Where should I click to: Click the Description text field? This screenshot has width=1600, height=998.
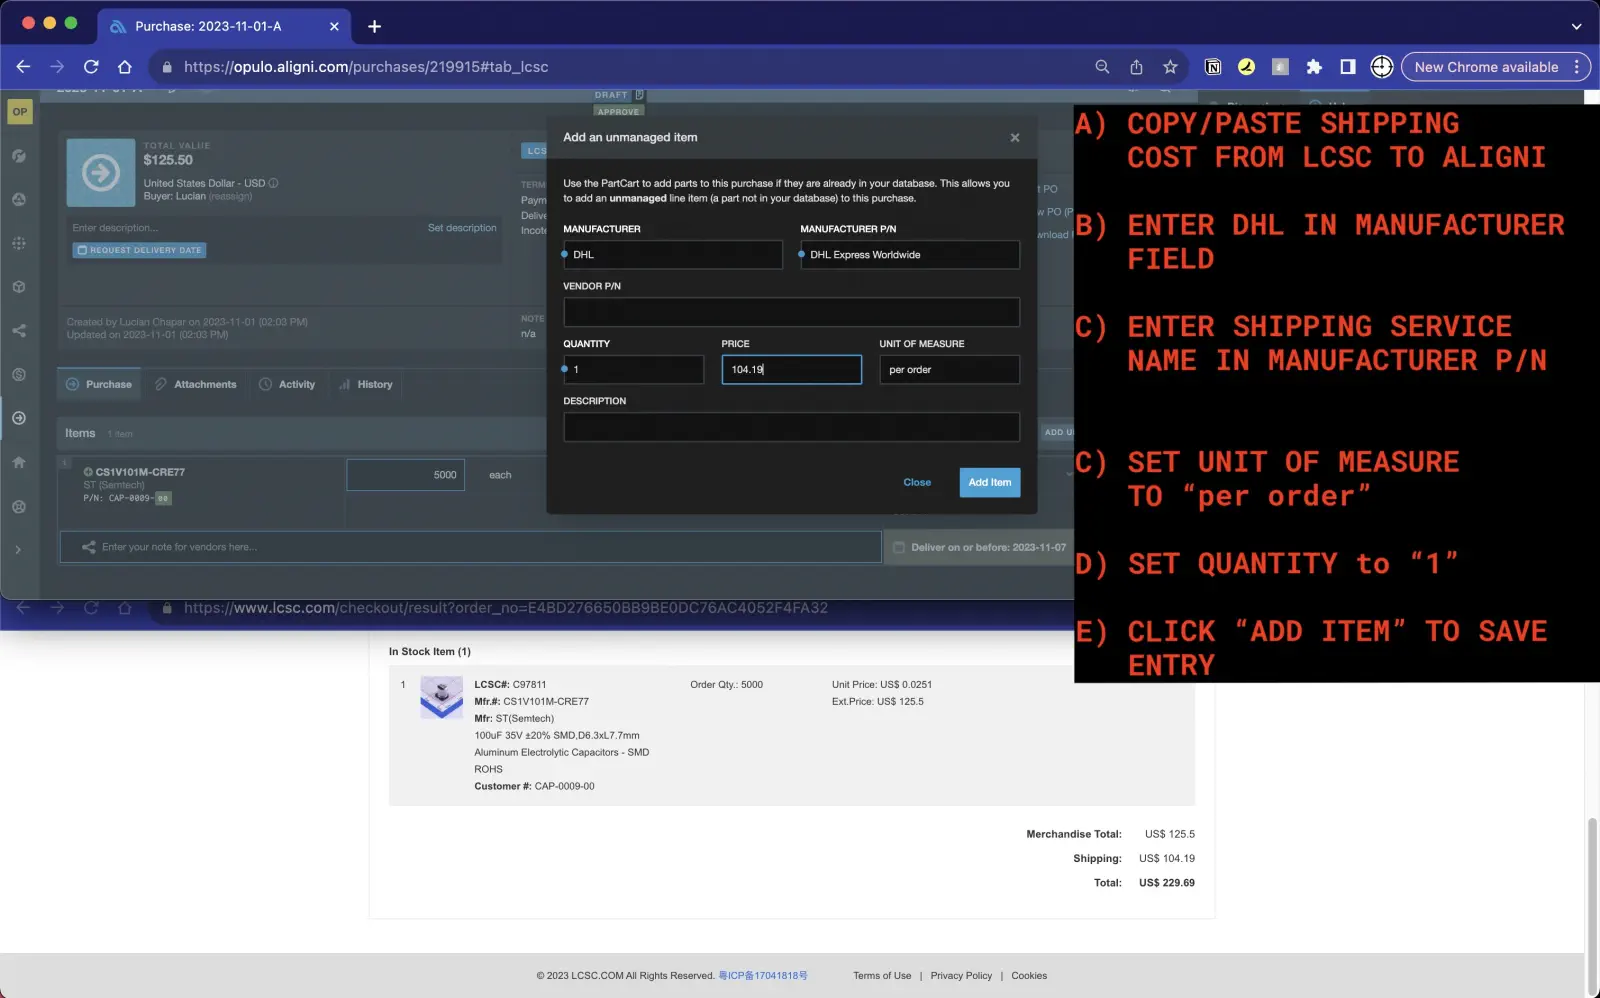(790, 427)
